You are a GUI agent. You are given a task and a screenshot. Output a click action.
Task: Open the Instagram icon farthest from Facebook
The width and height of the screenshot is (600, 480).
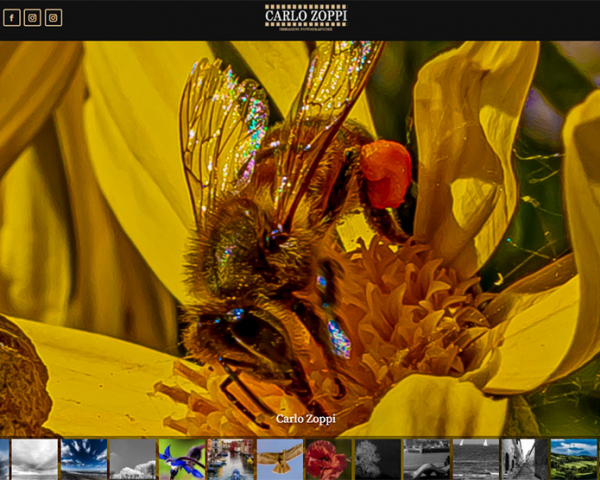[x=54, y=18]
